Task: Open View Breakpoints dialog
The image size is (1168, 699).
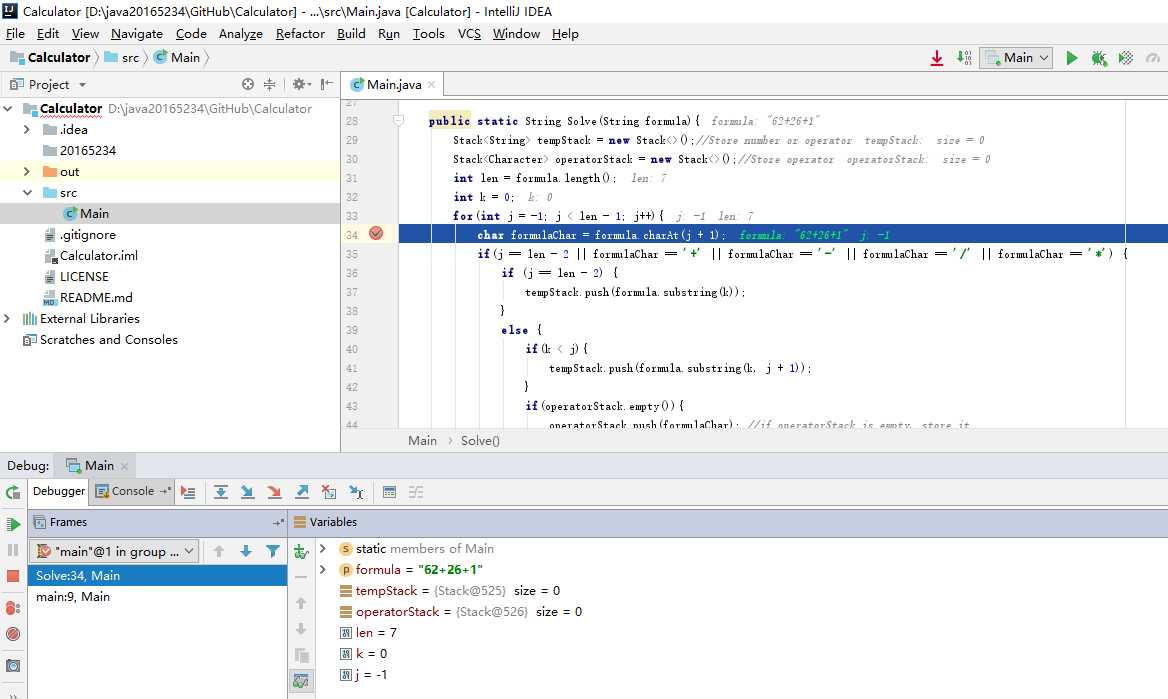Action: 13,608
